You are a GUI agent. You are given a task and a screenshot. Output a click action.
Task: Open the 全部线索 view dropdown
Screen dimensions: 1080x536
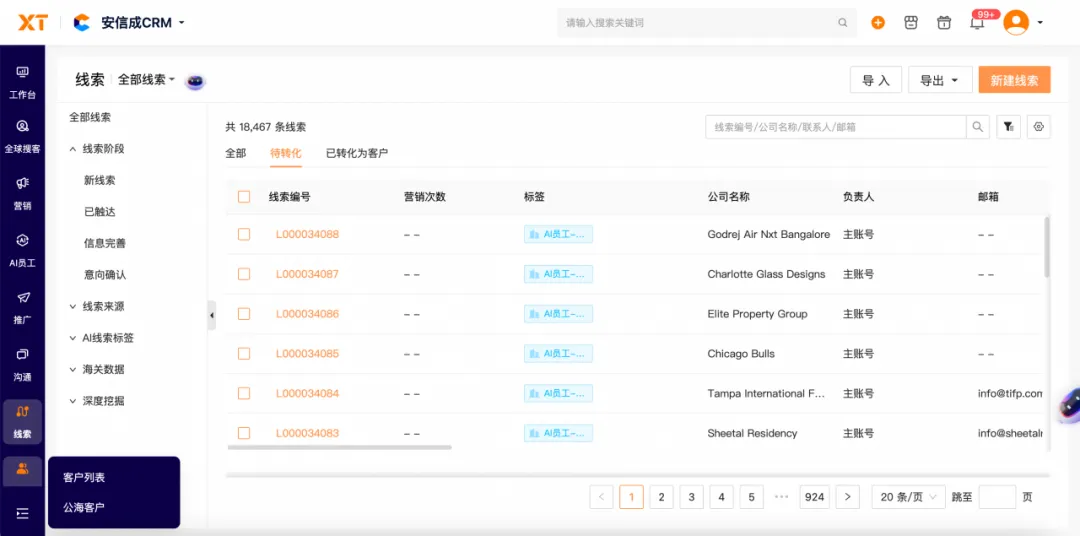[x=146, y=80]
